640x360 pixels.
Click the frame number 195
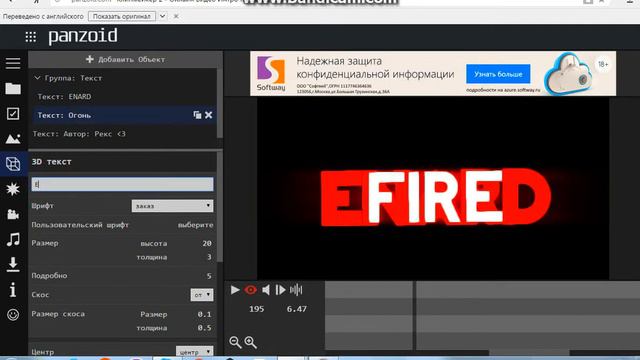pos(257,309)
